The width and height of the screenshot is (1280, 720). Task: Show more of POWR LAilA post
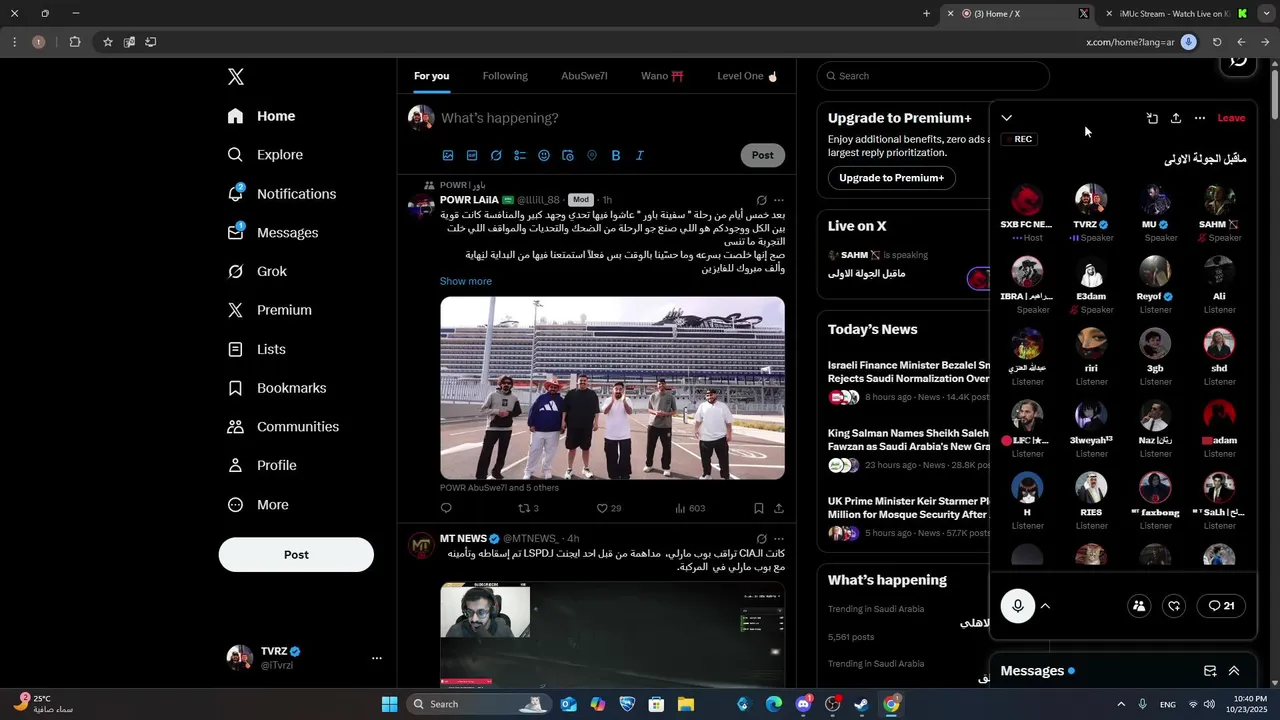(466, 281)
